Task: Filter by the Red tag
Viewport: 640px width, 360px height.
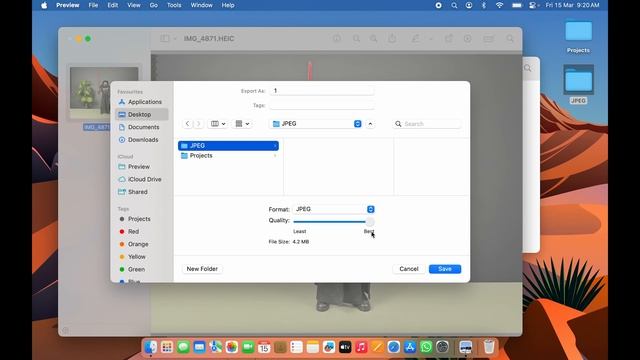Action: [x=129, y=231]
